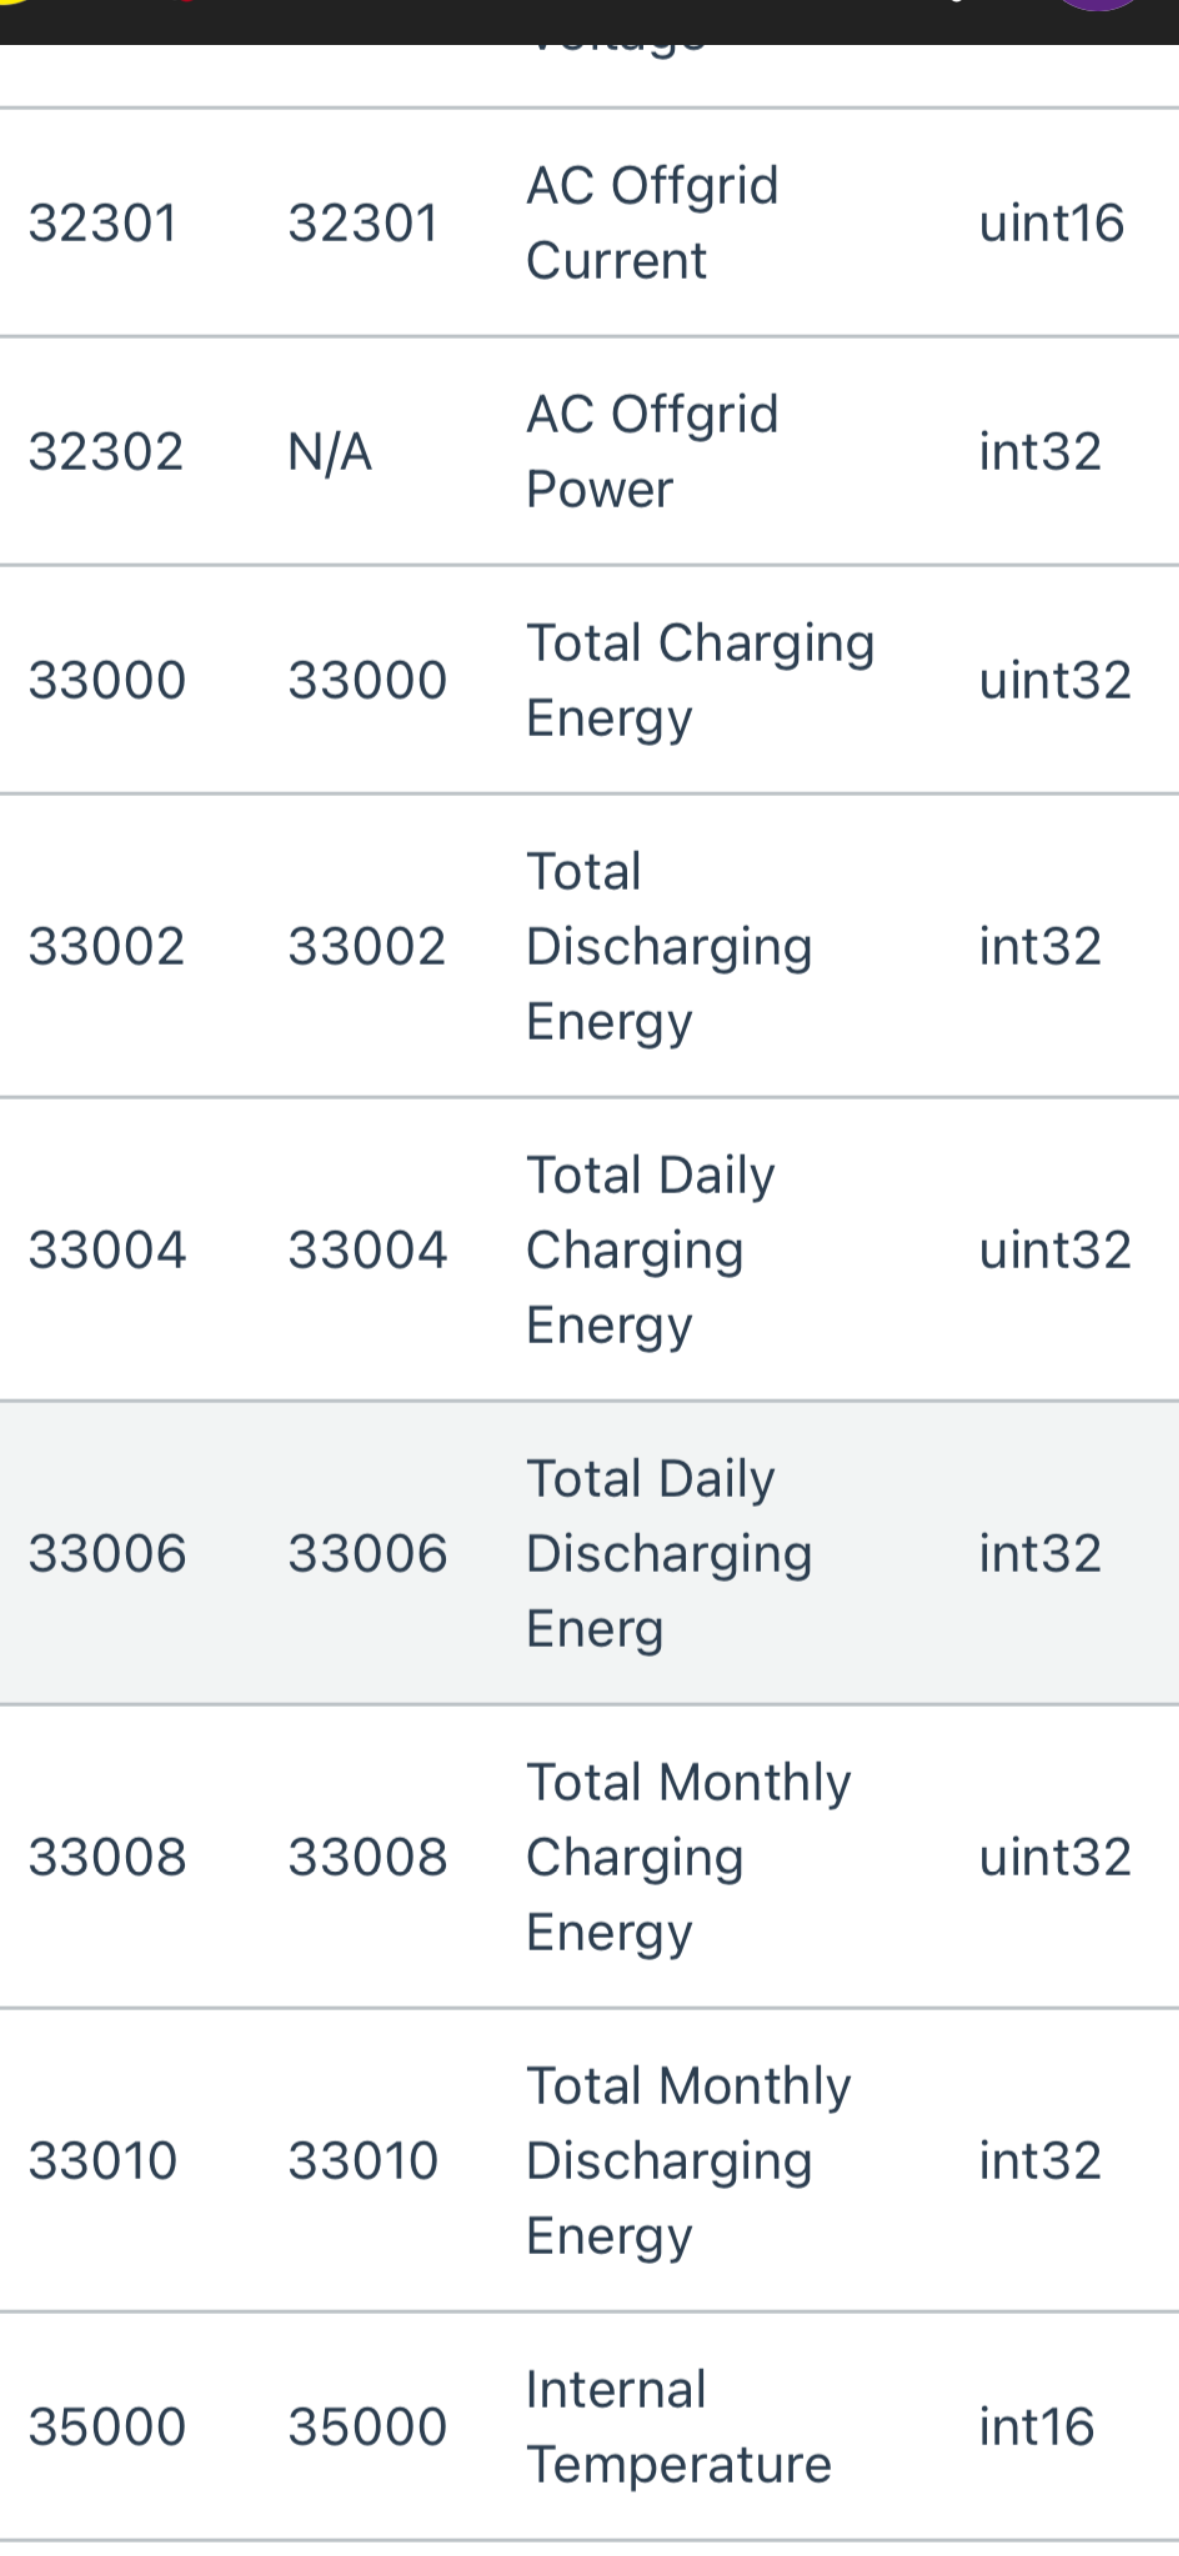Click int32 type of Total Monthly Discharging Energy
The width and height of the screenshot is (1179, 2556).
click(x=1040, y=2160)
